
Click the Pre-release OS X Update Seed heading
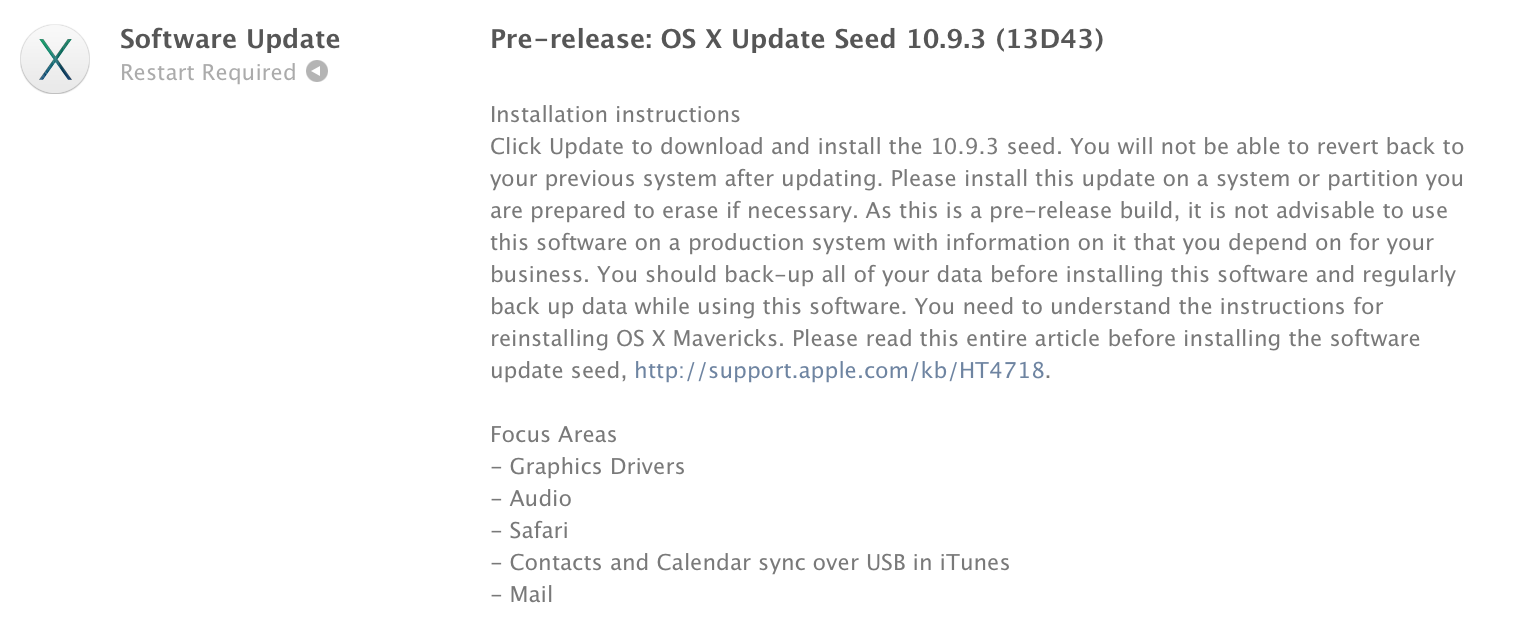(x=740, y=40)
